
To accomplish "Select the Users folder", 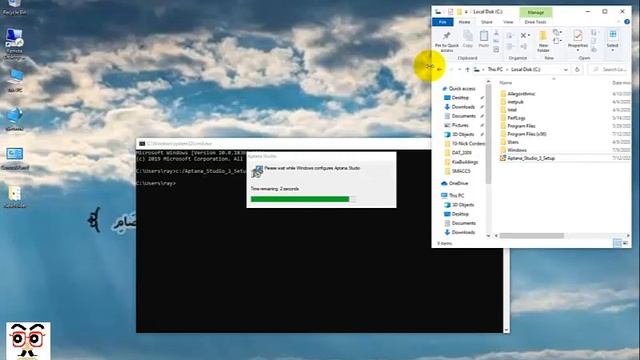I will [513, 142].
